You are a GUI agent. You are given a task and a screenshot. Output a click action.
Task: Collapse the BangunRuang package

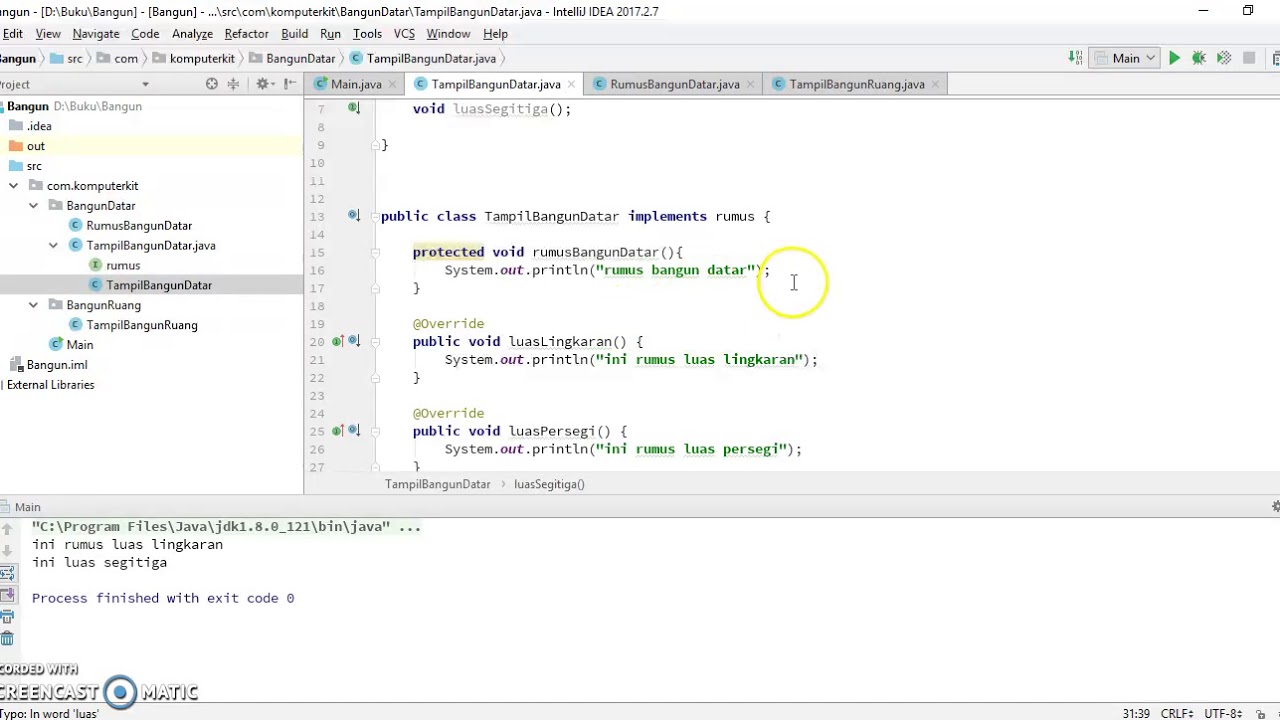pyautogui.click(x=33, y=305)
